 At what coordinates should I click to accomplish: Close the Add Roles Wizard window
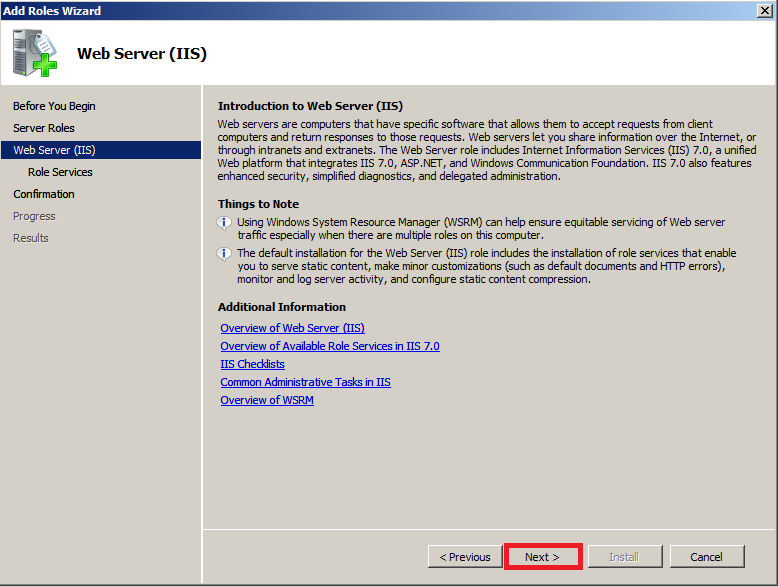pos(765,10)
